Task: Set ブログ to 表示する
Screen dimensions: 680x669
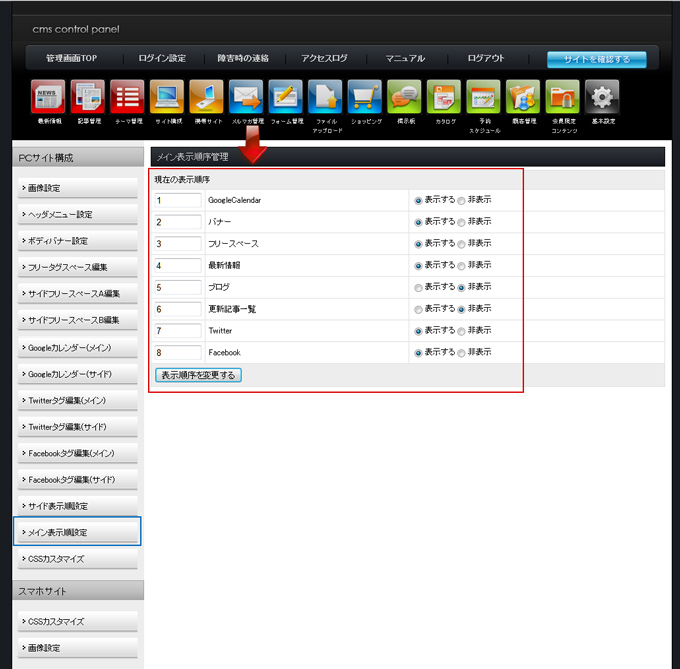Action: click(x=418, y=287)
